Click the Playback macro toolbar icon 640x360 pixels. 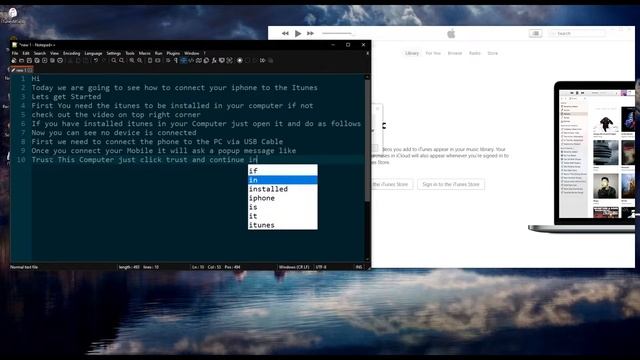pyautogui.click(x=255, y=60)
